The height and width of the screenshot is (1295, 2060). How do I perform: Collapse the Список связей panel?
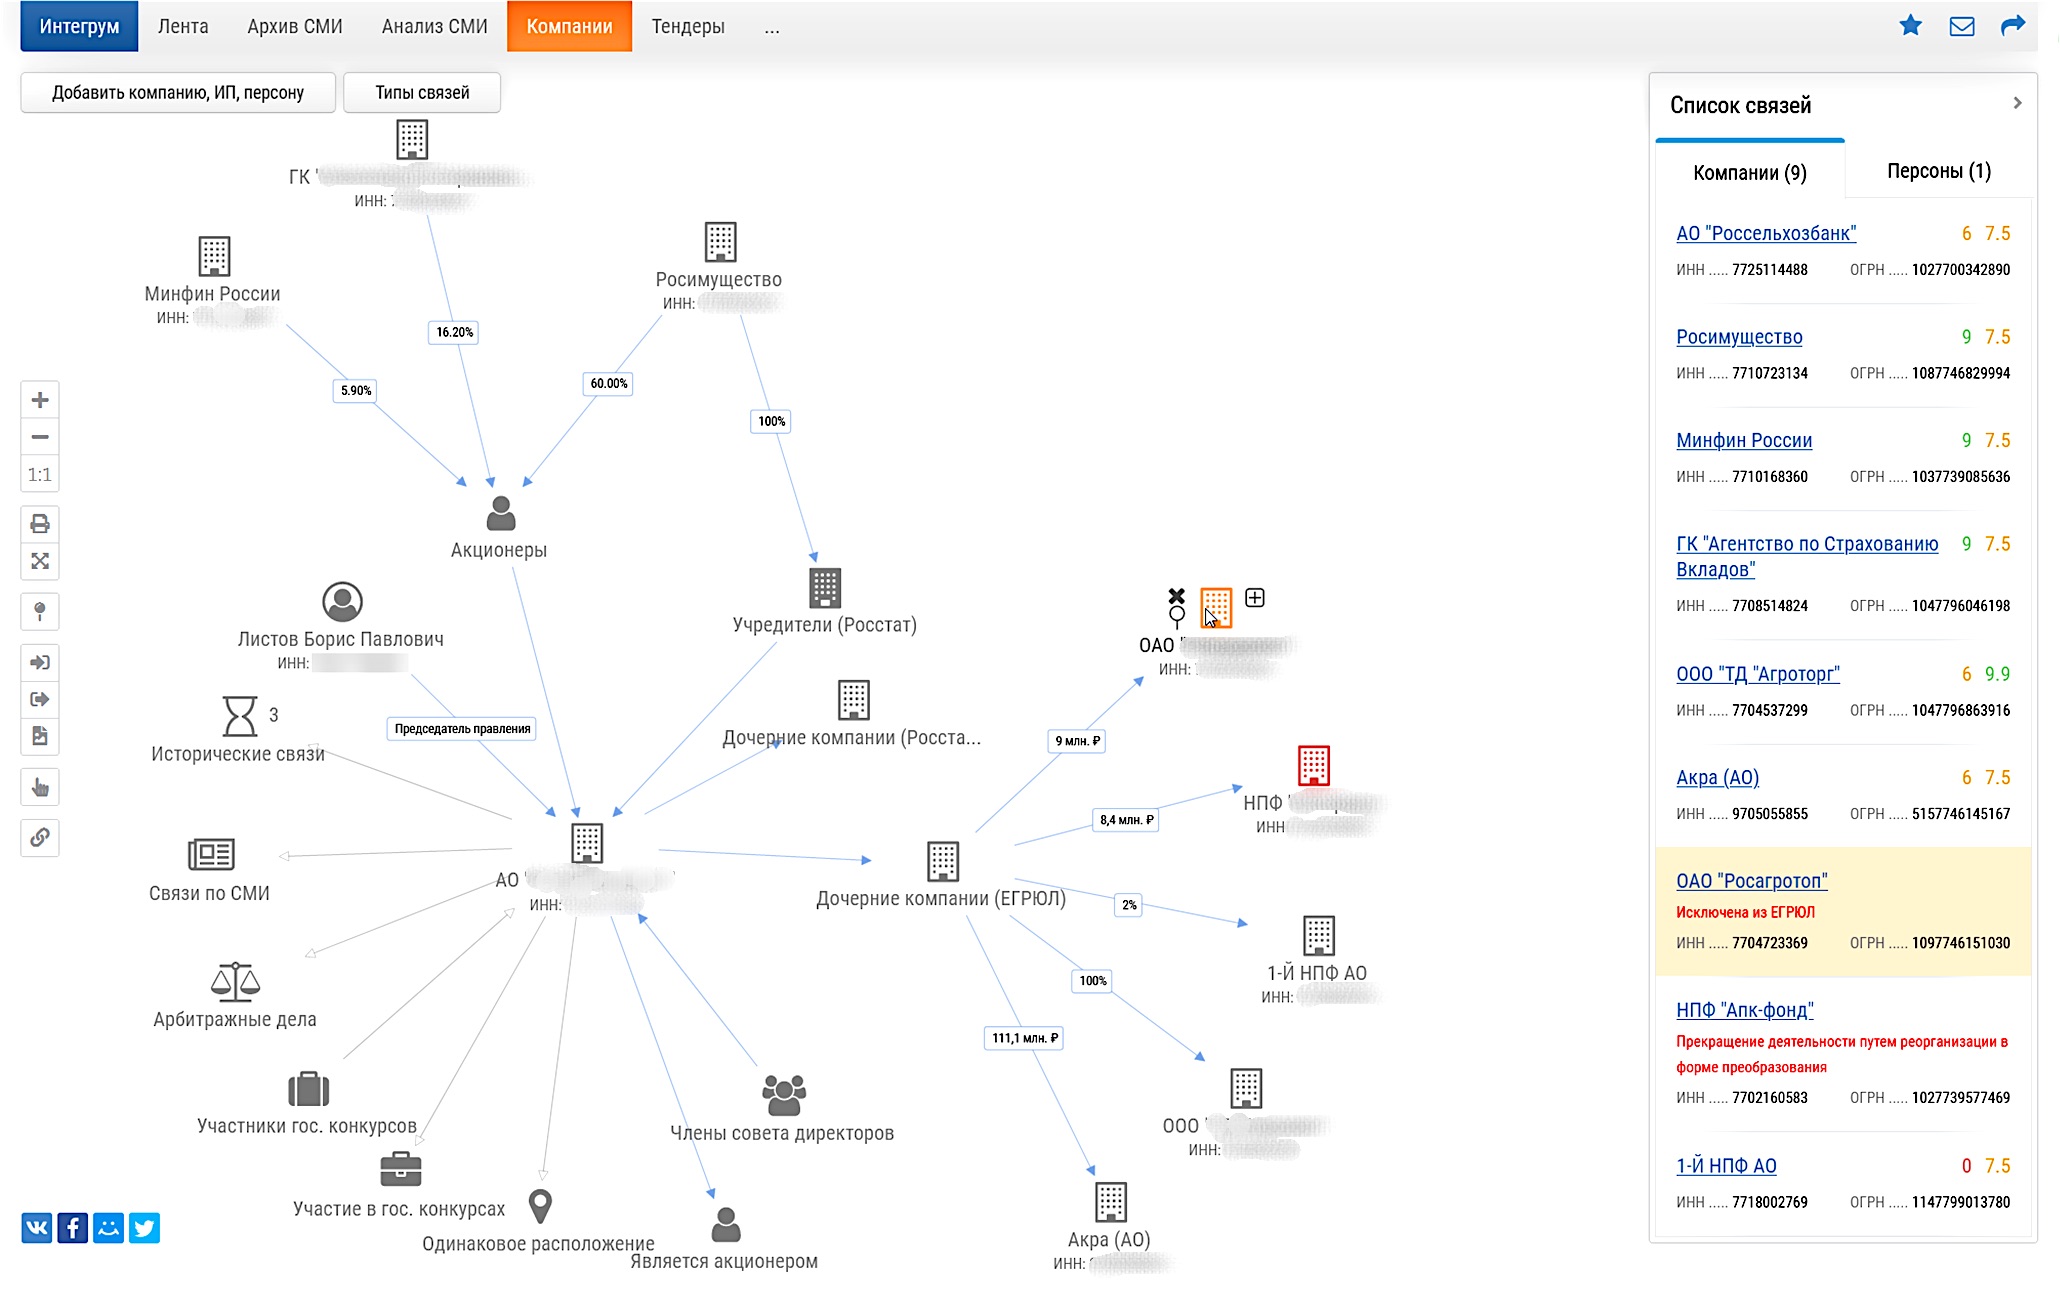[x=2017, y=103]
